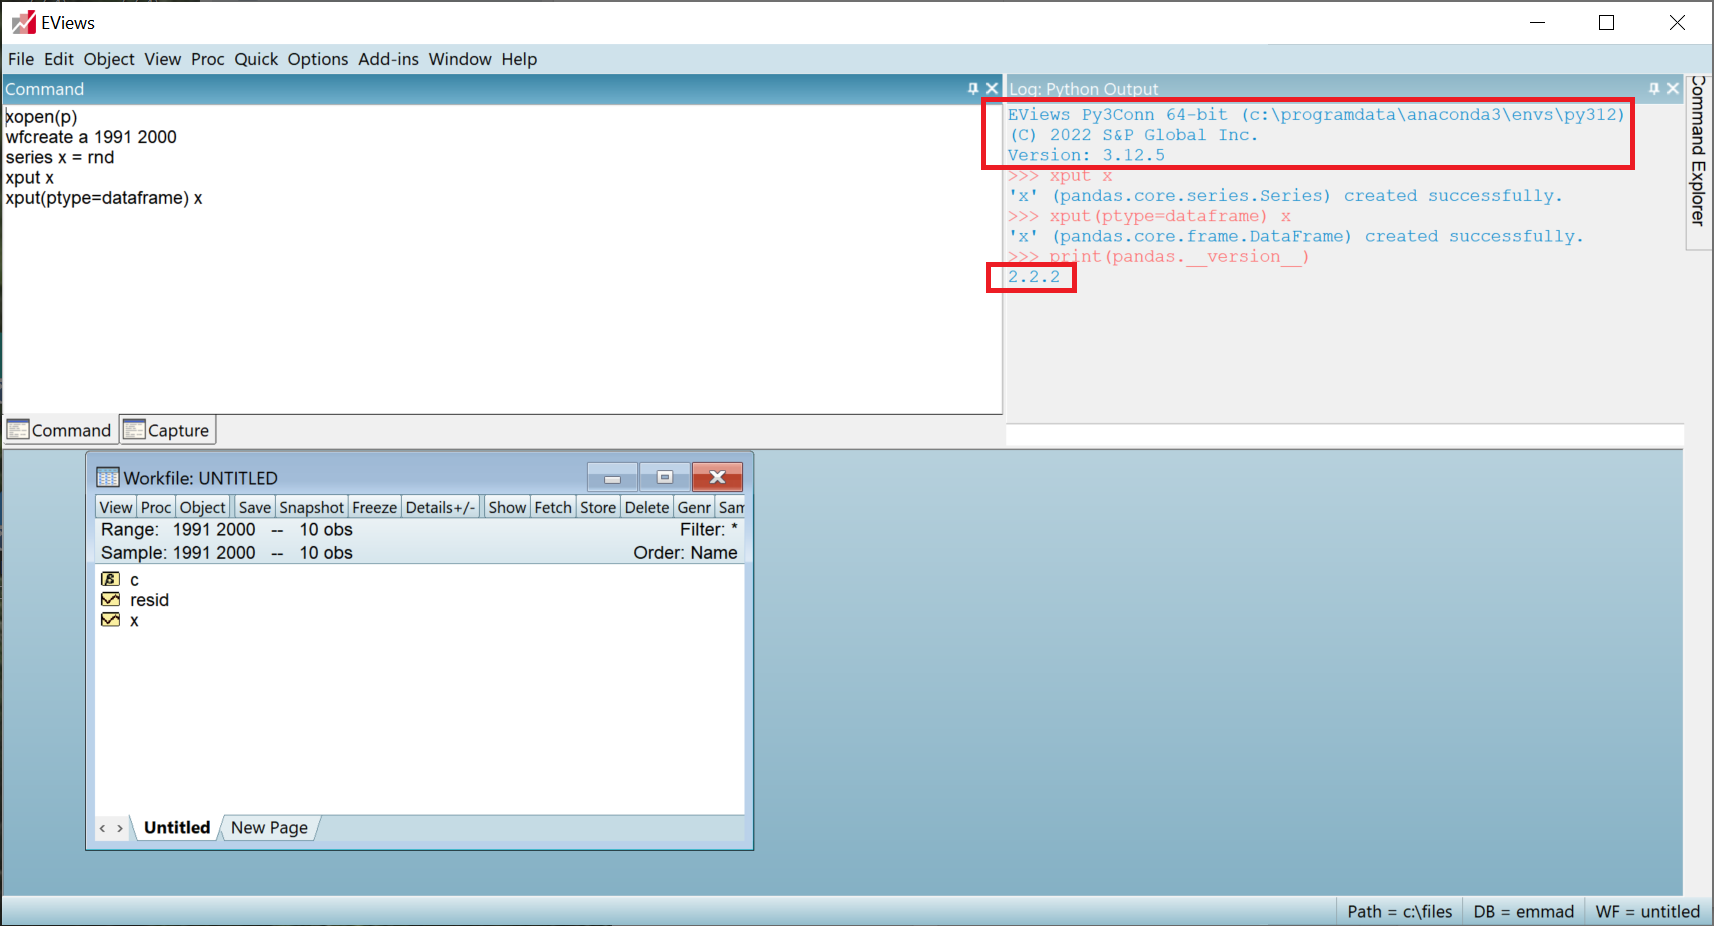Open the New Page workfile tab
The width and height of the screenshot is (1714, 926).
(269, 827)
